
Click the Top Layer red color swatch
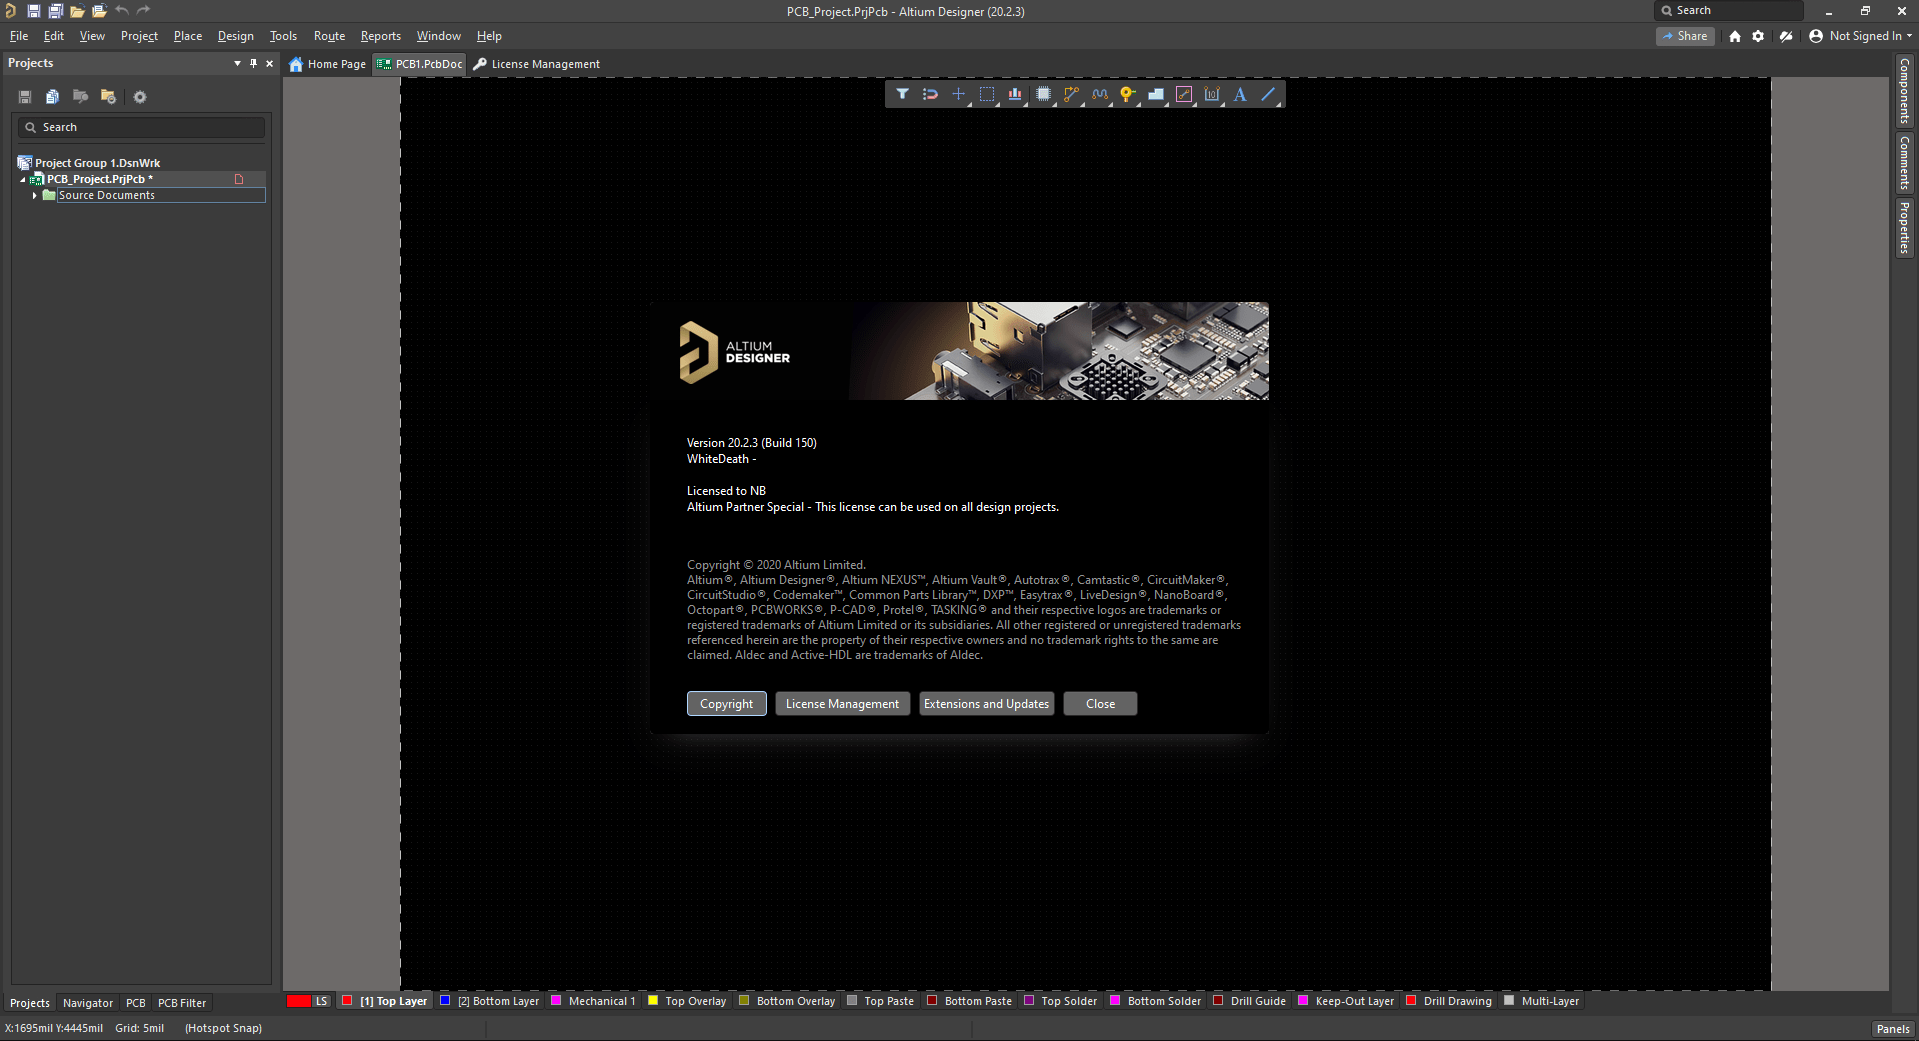pos(347,1000)
